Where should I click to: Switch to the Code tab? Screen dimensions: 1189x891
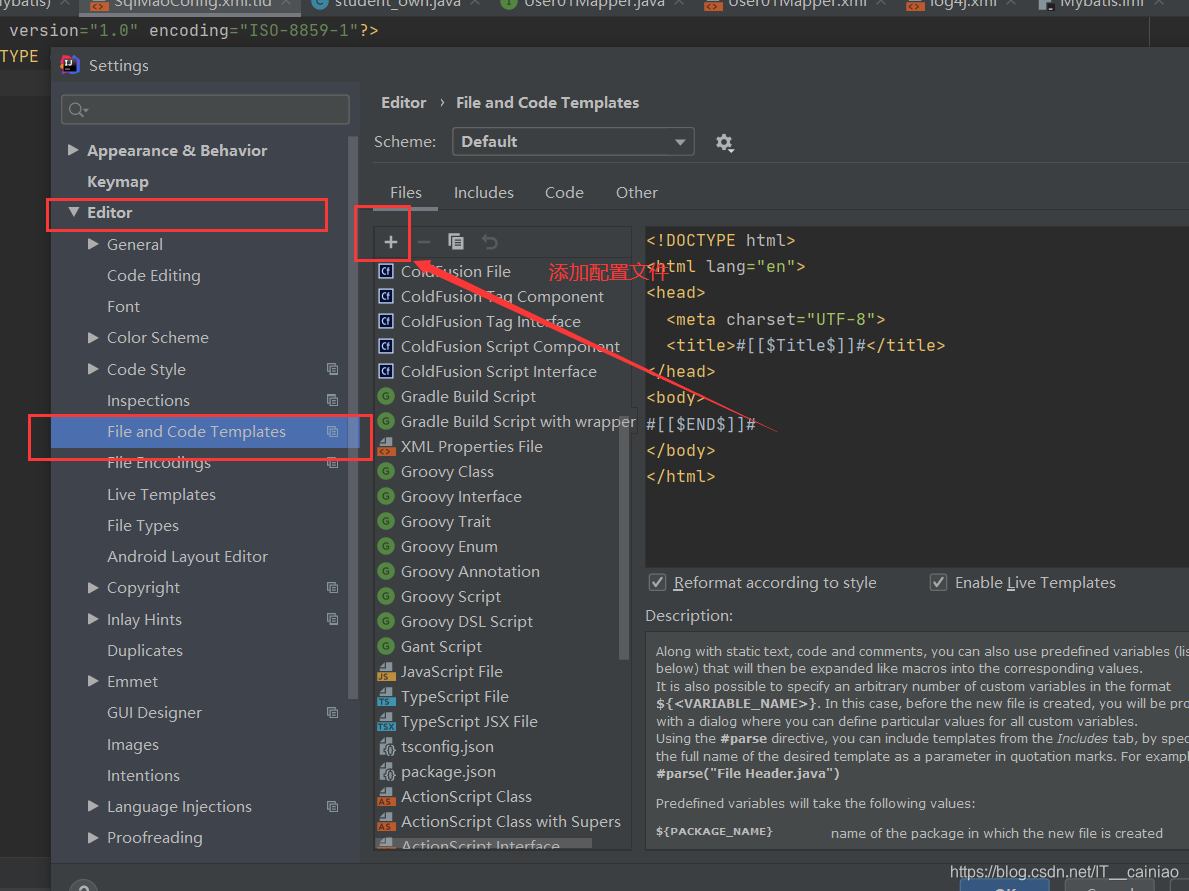564,193
